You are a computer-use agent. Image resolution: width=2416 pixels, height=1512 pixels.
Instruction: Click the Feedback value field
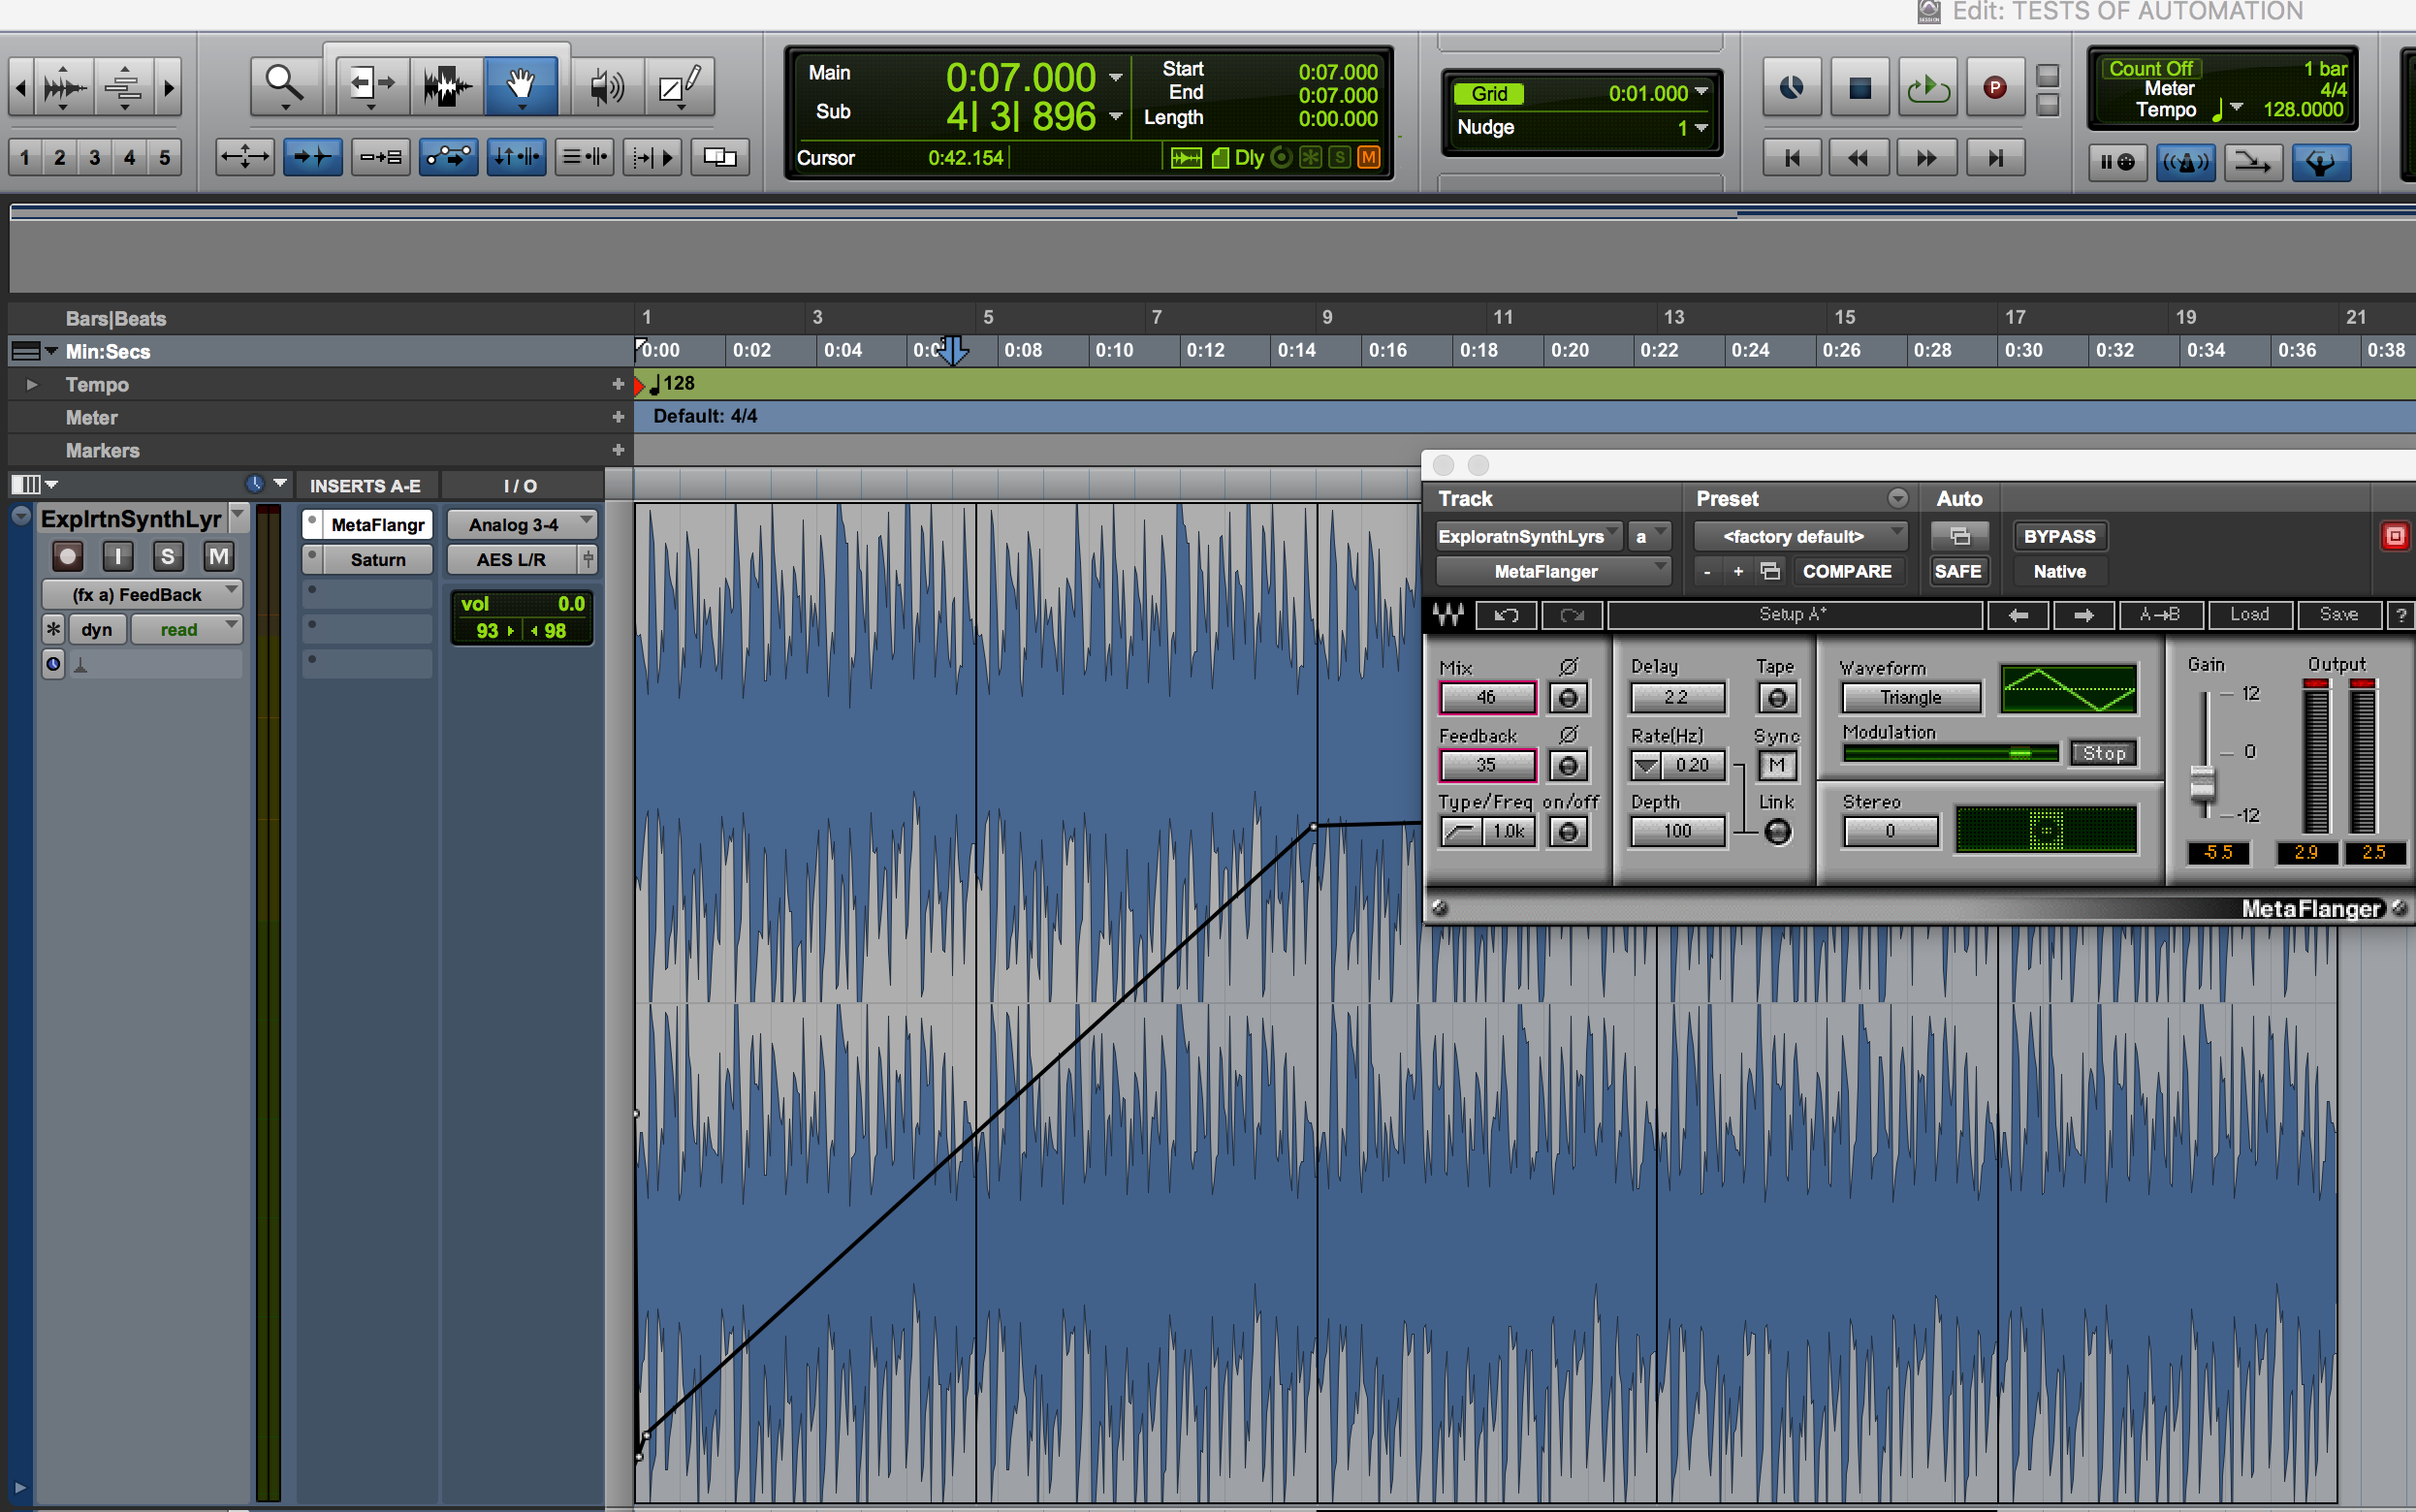pyautogui.click(x=1487, y=766)
